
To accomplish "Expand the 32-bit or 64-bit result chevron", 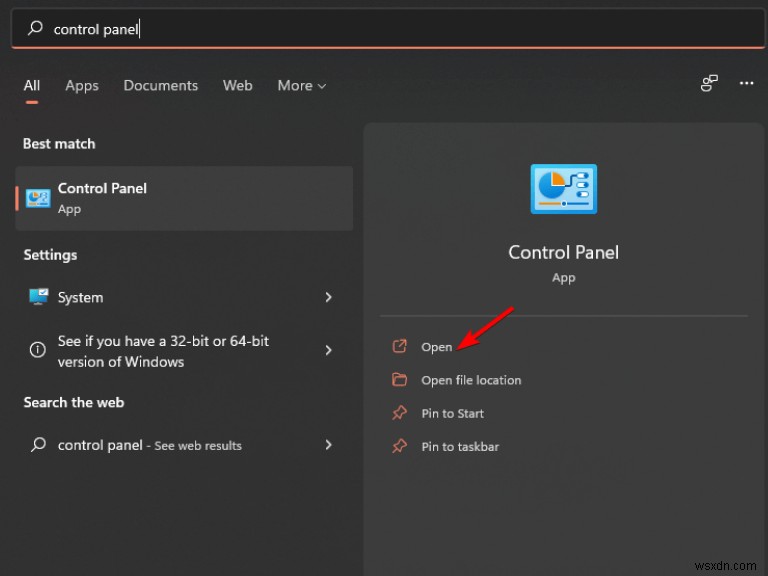I will click(328, 350).
